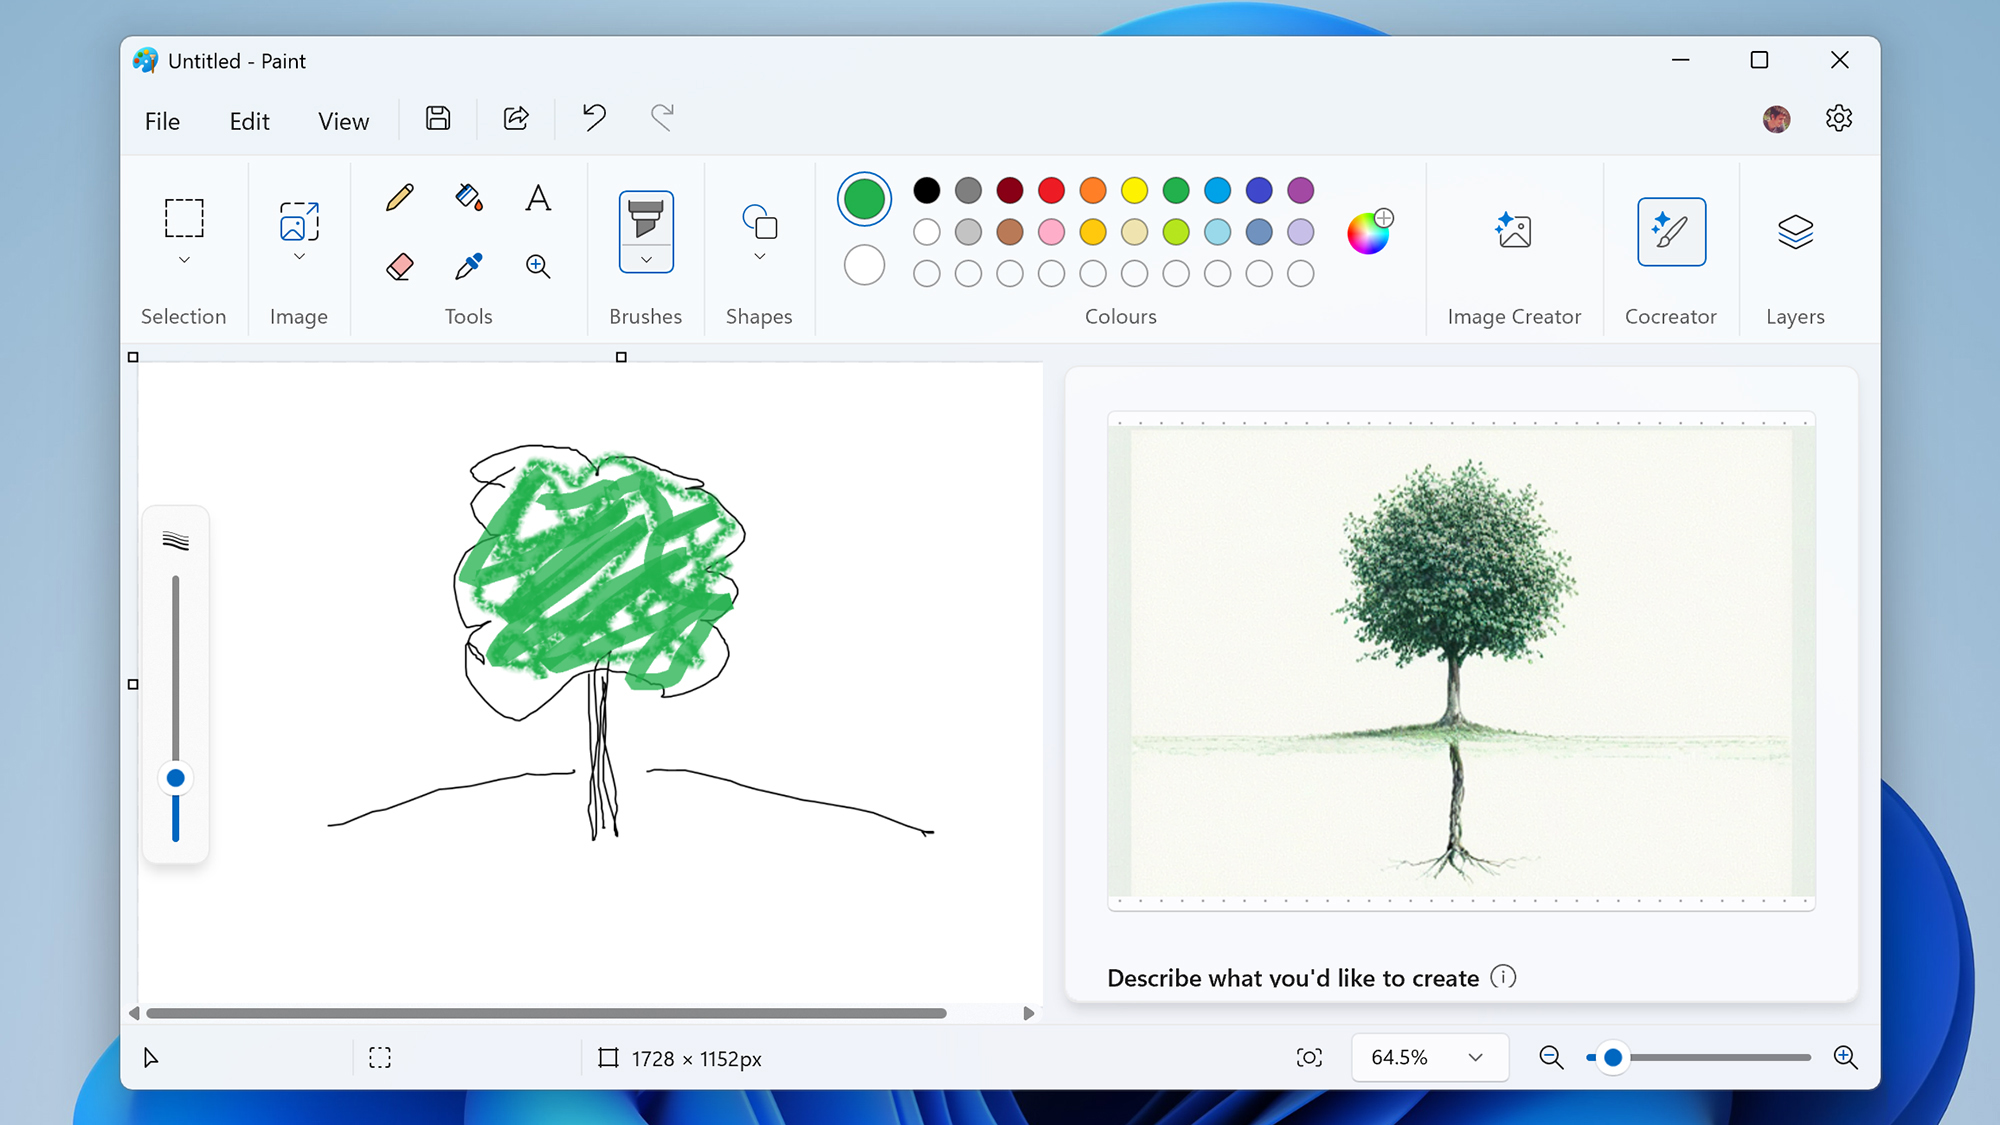Expand the Brushes dropdown
Image resolution: width=2000 pixels, height=1125 pixels.
click(646, 259)
